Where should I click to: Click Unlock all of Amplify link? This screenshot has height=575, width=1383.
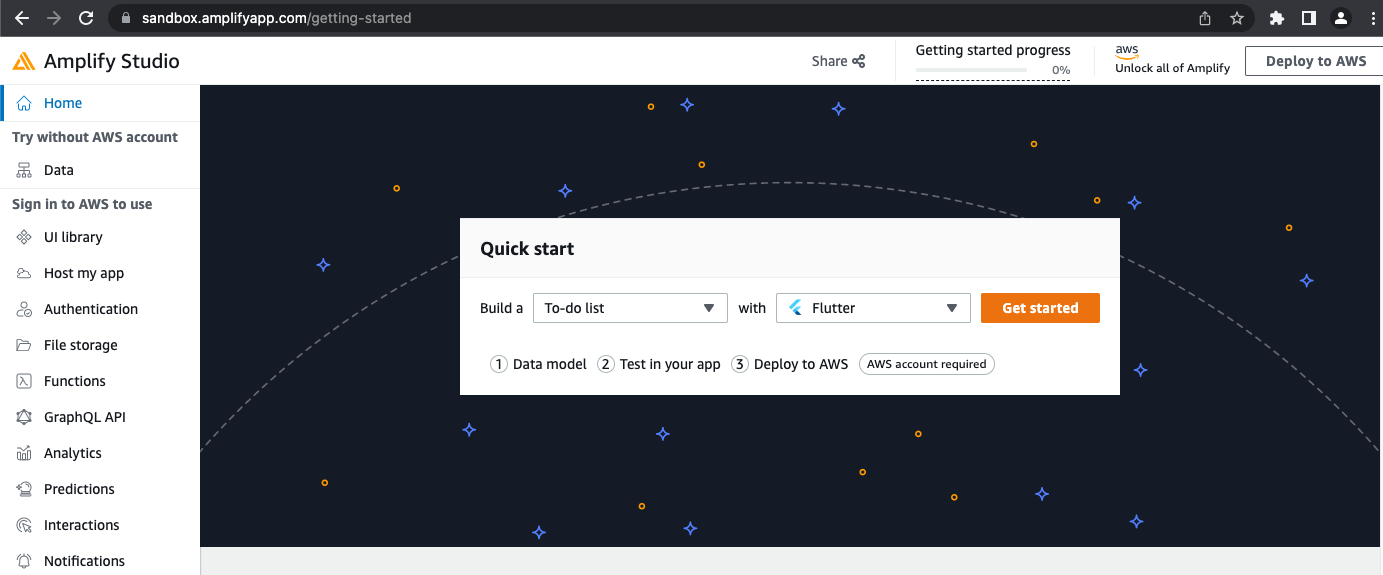pos(1173,68)
